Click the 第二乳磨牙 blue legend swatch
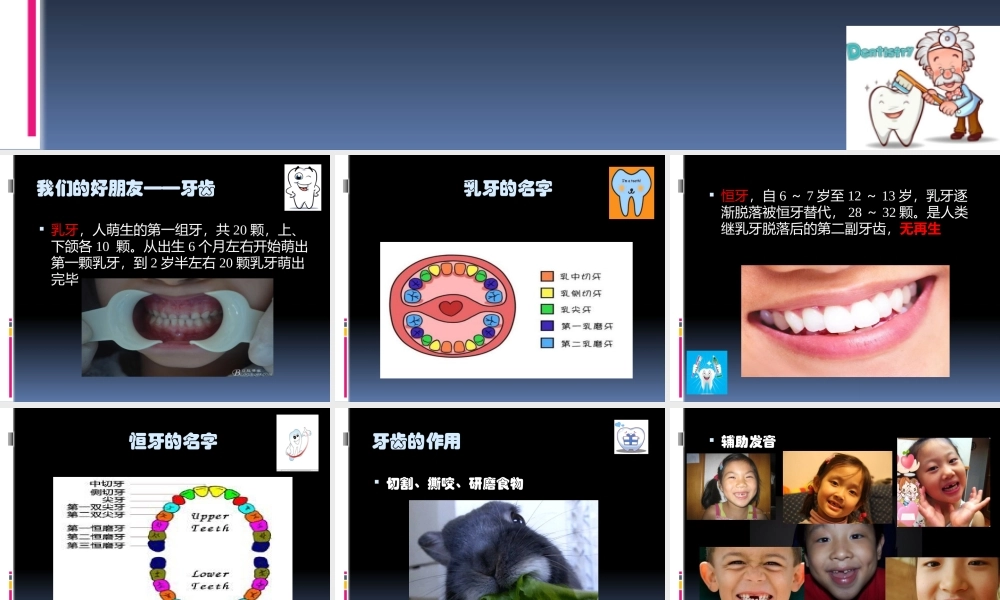Viewport: 1000px width, 600px height. click(x=546, y=344)
